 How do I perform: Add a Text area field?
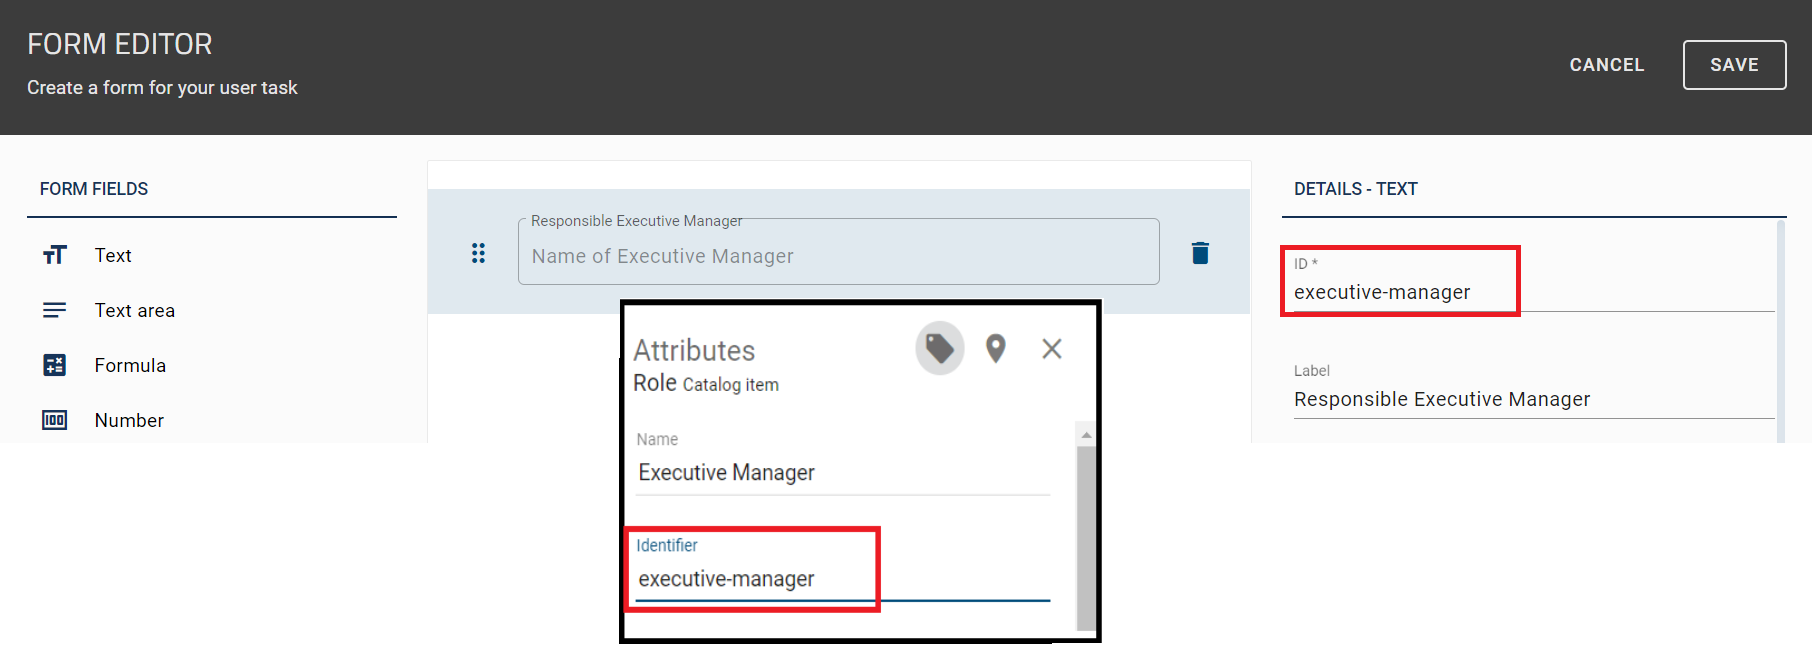click(x=135, y=310)
